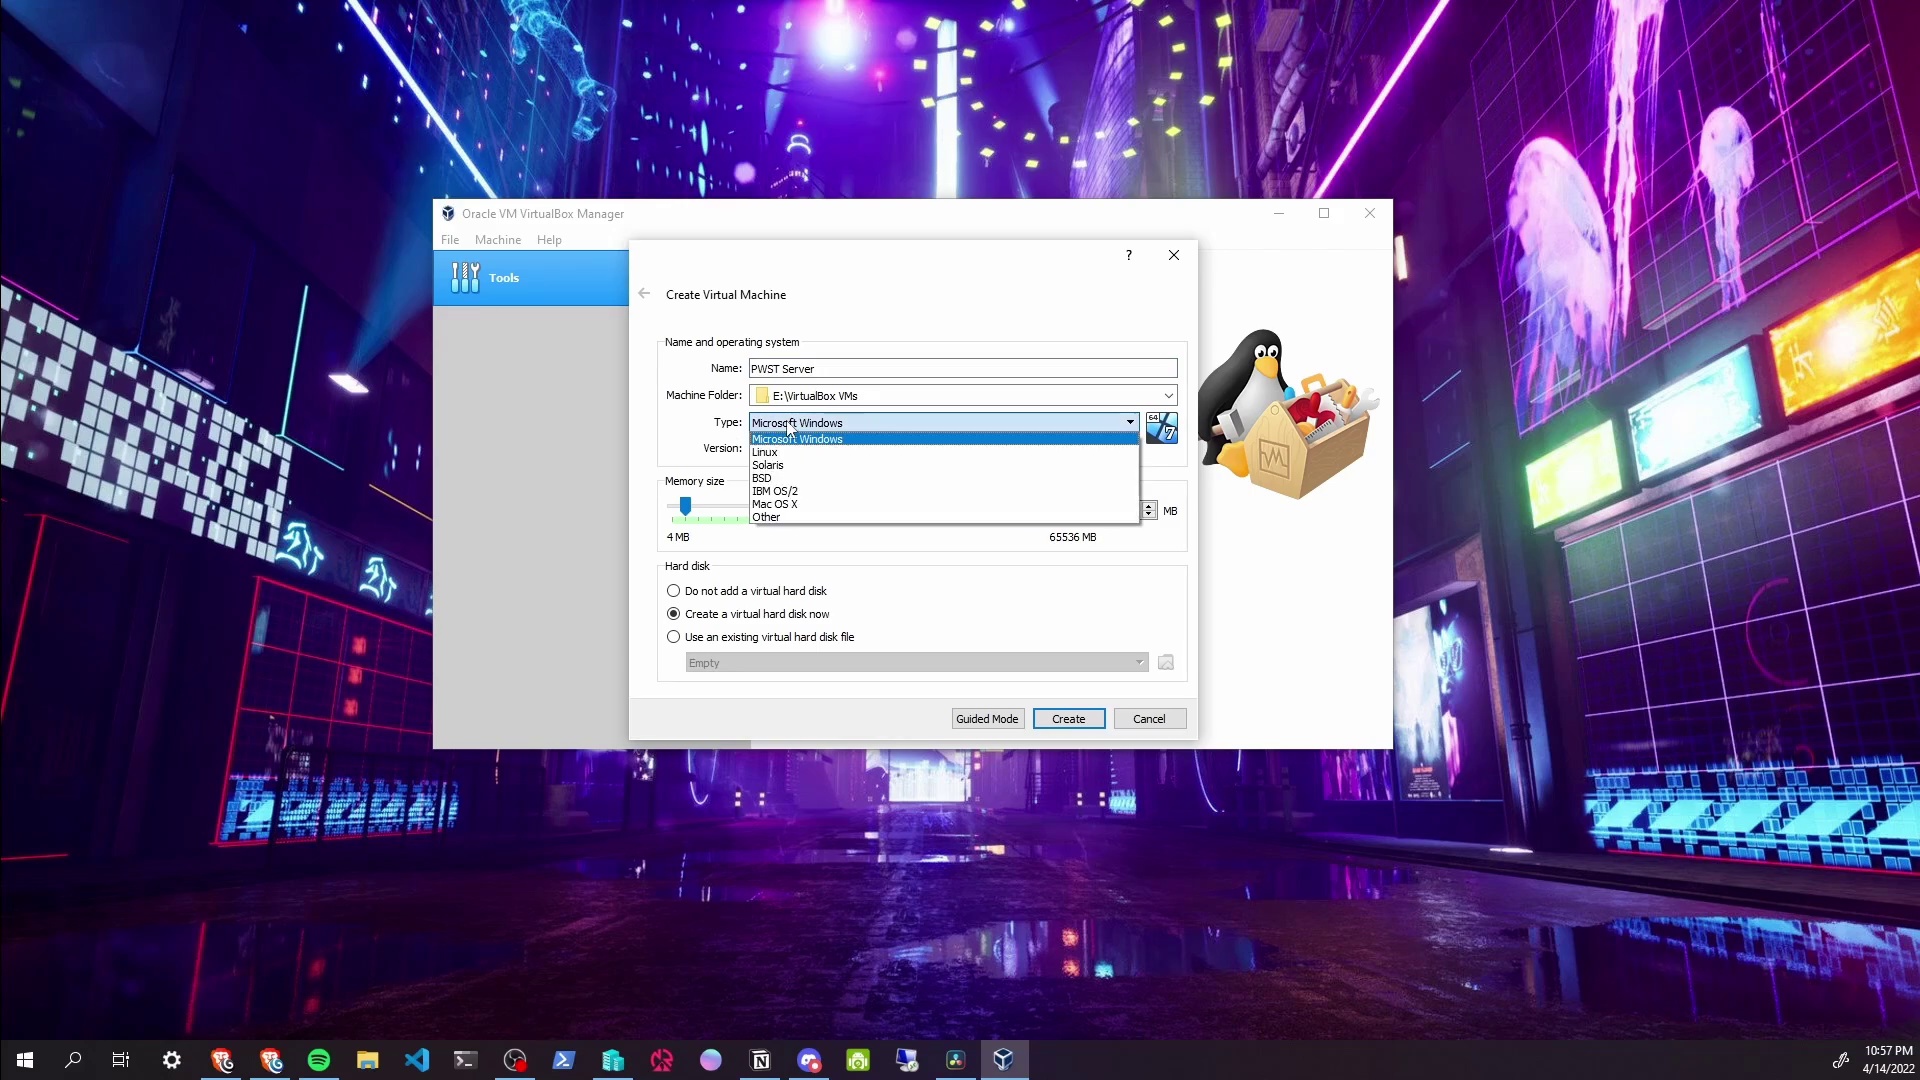Click the Guided Mode button

(x=987, y=719)
